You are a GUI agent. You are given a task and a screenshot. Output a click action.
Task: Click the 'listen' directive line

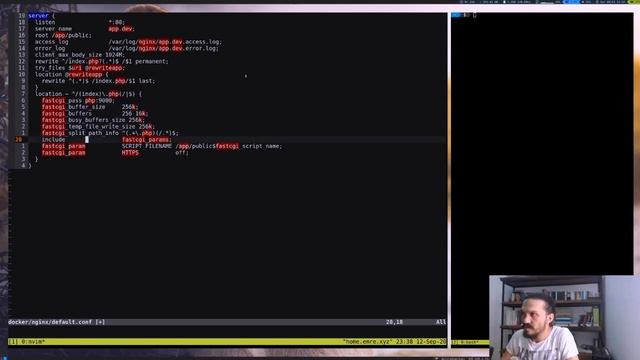(80, 22)
